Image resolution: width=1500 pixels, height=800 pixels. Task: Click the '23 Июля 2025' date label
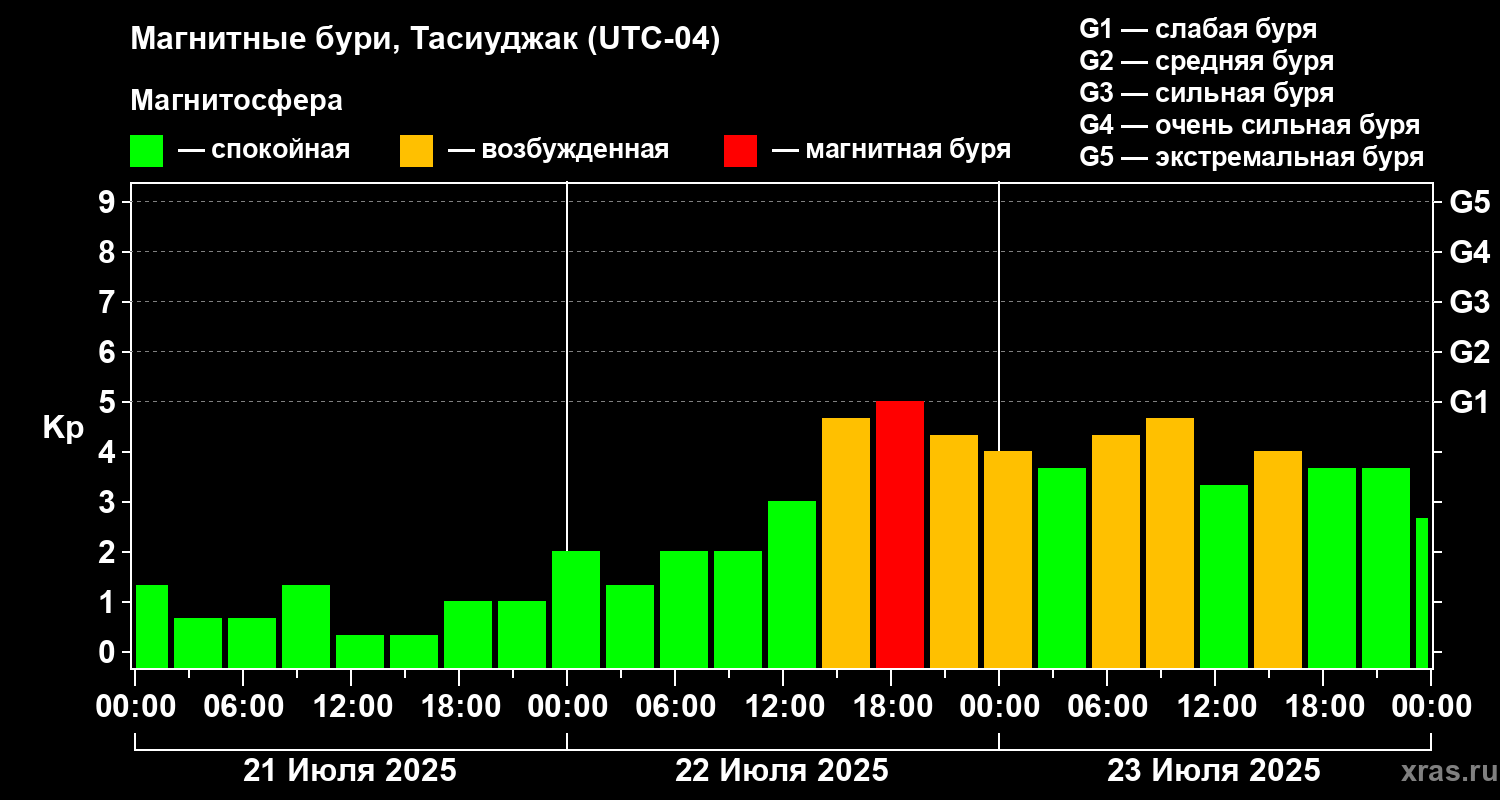pyautogui.click(x=1214, y=771)
